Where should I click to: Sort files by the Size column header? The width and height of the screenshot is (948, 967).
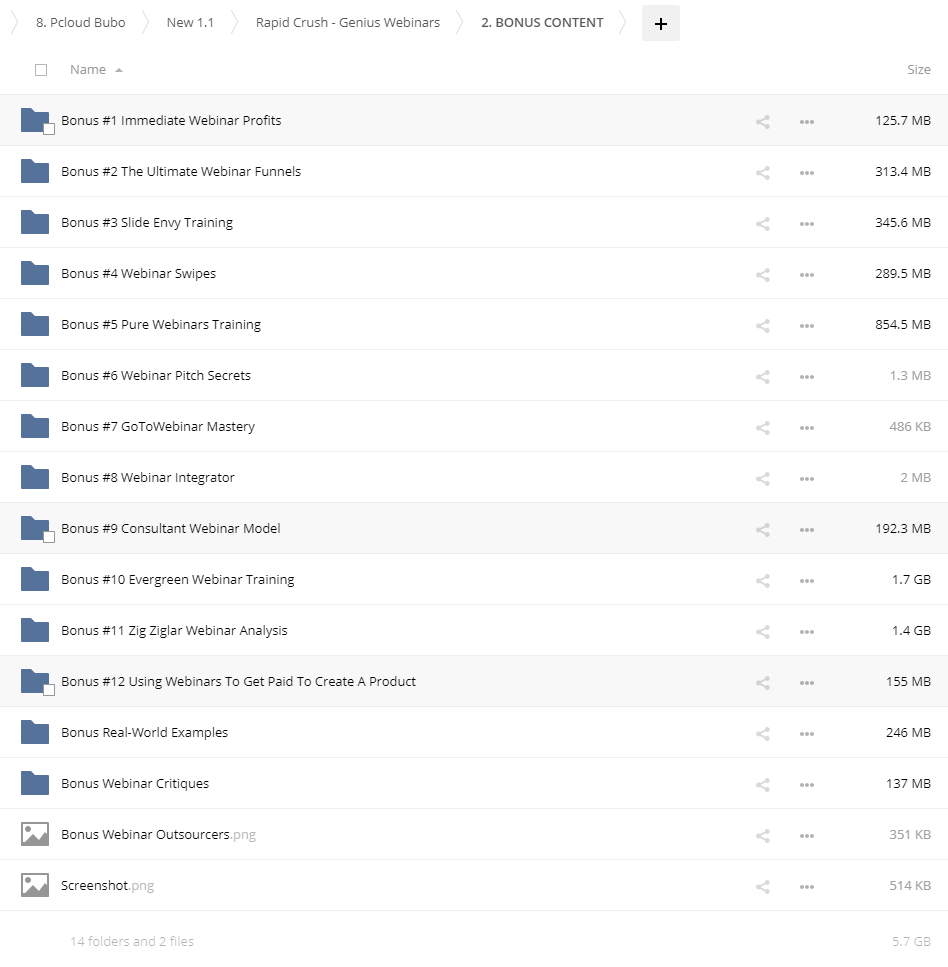coord(918,70)
